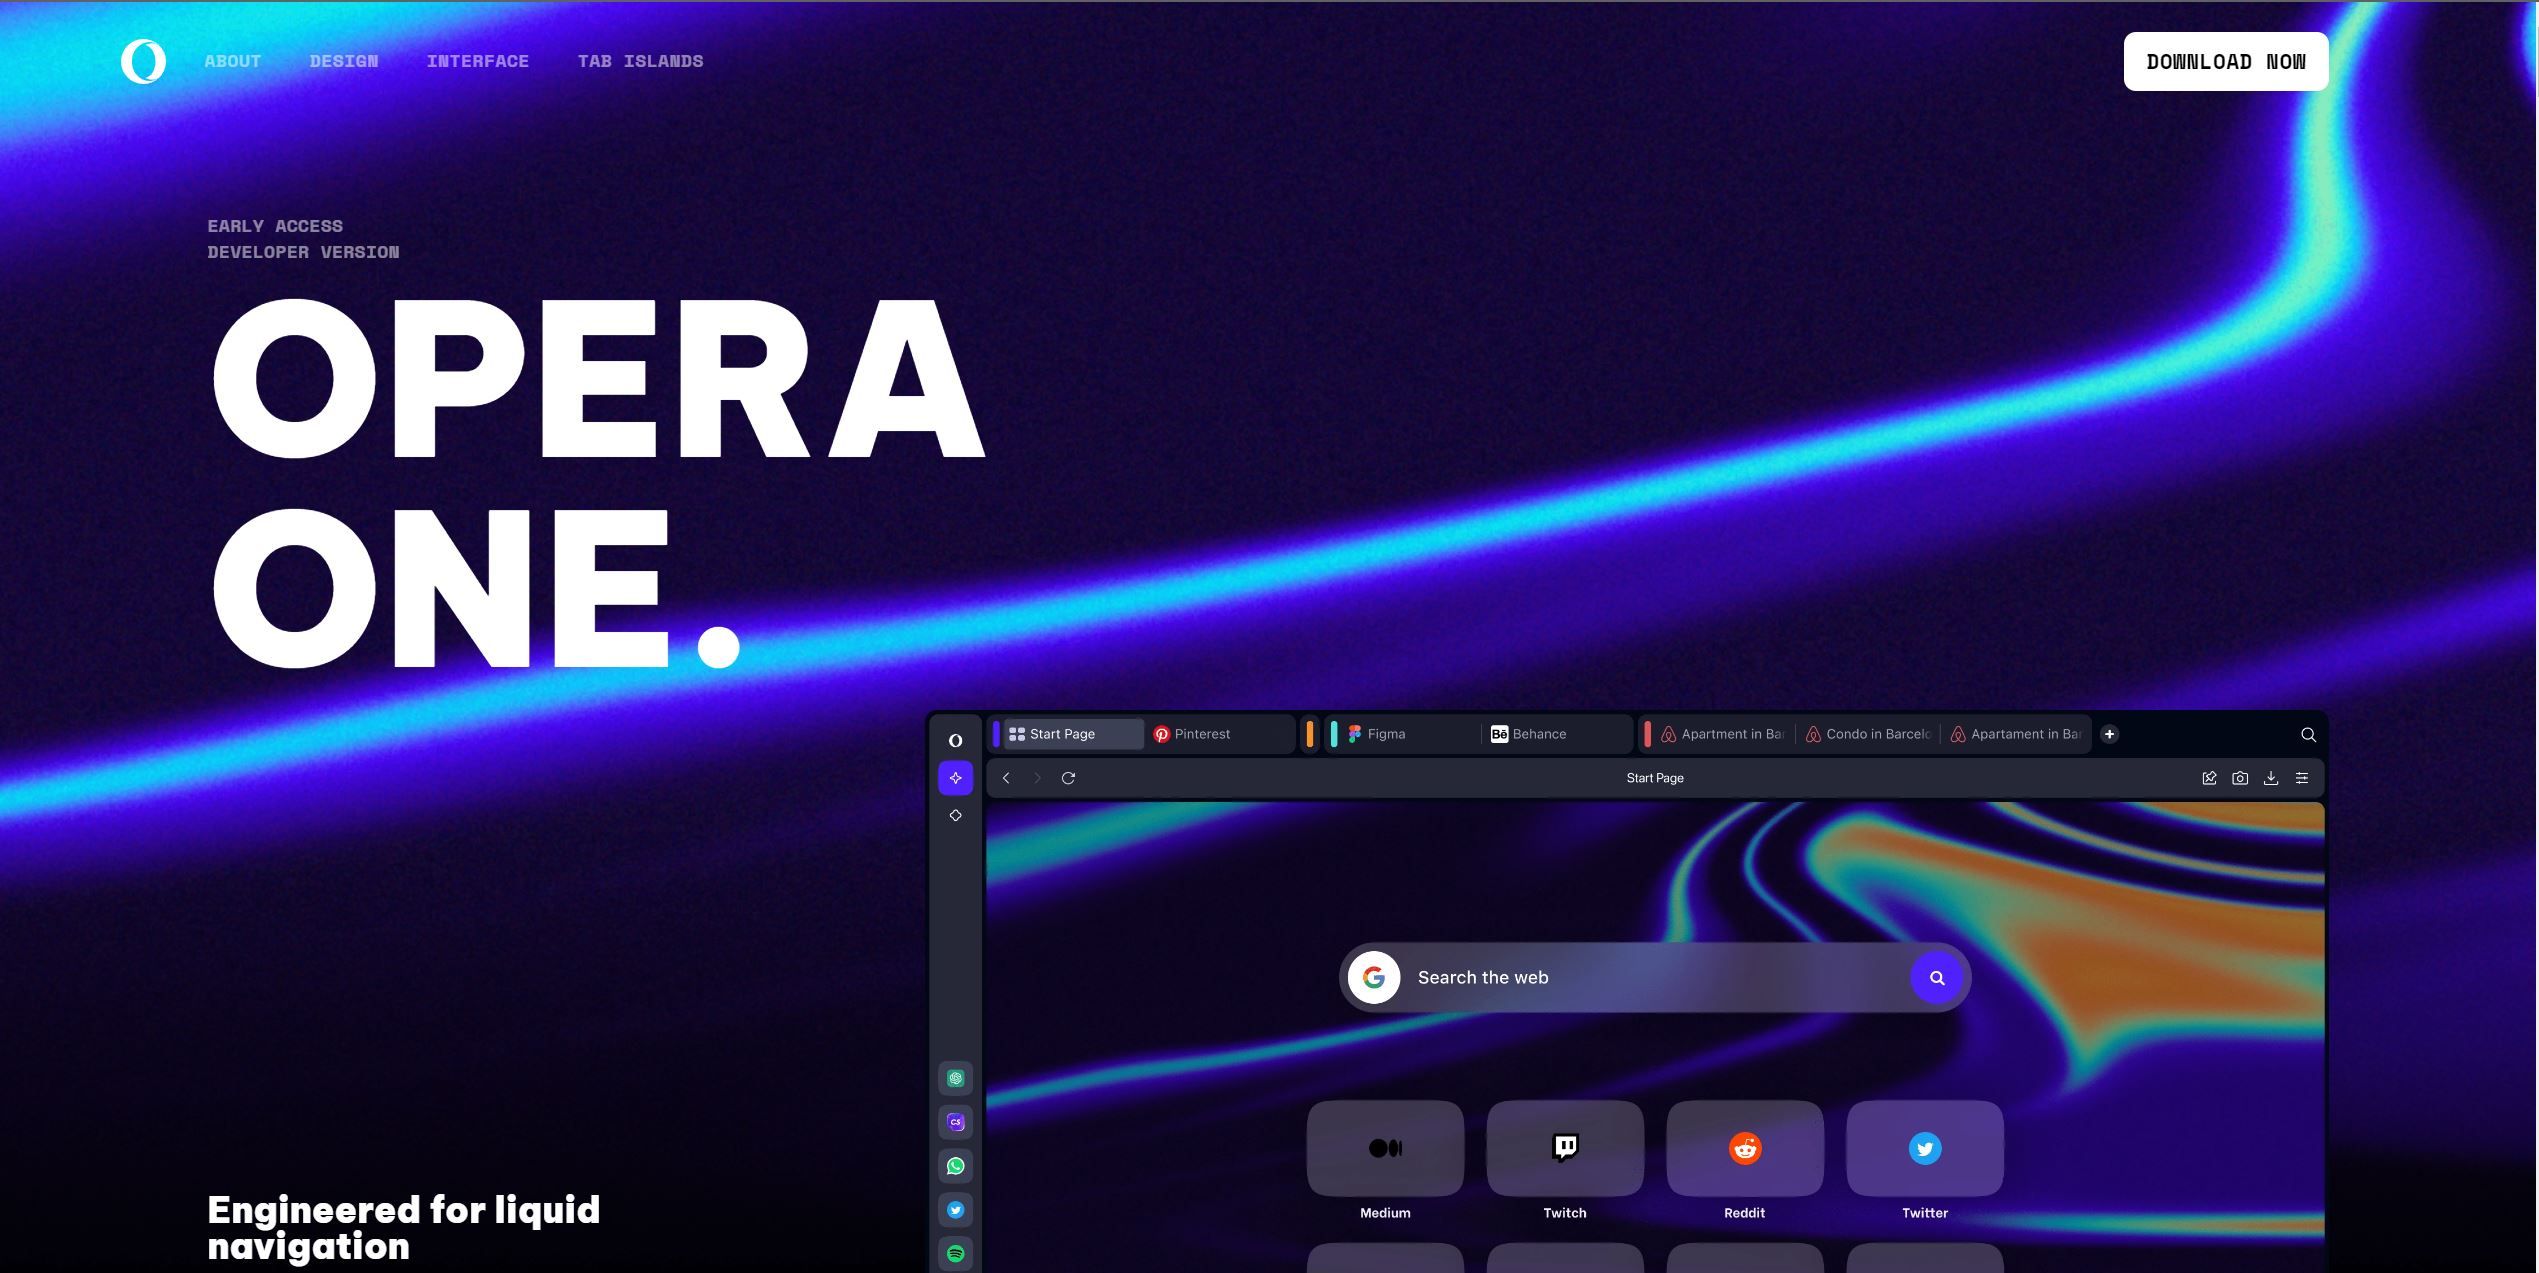
Task: Click the bookmark/save page icon
Action: [2209, 778]
